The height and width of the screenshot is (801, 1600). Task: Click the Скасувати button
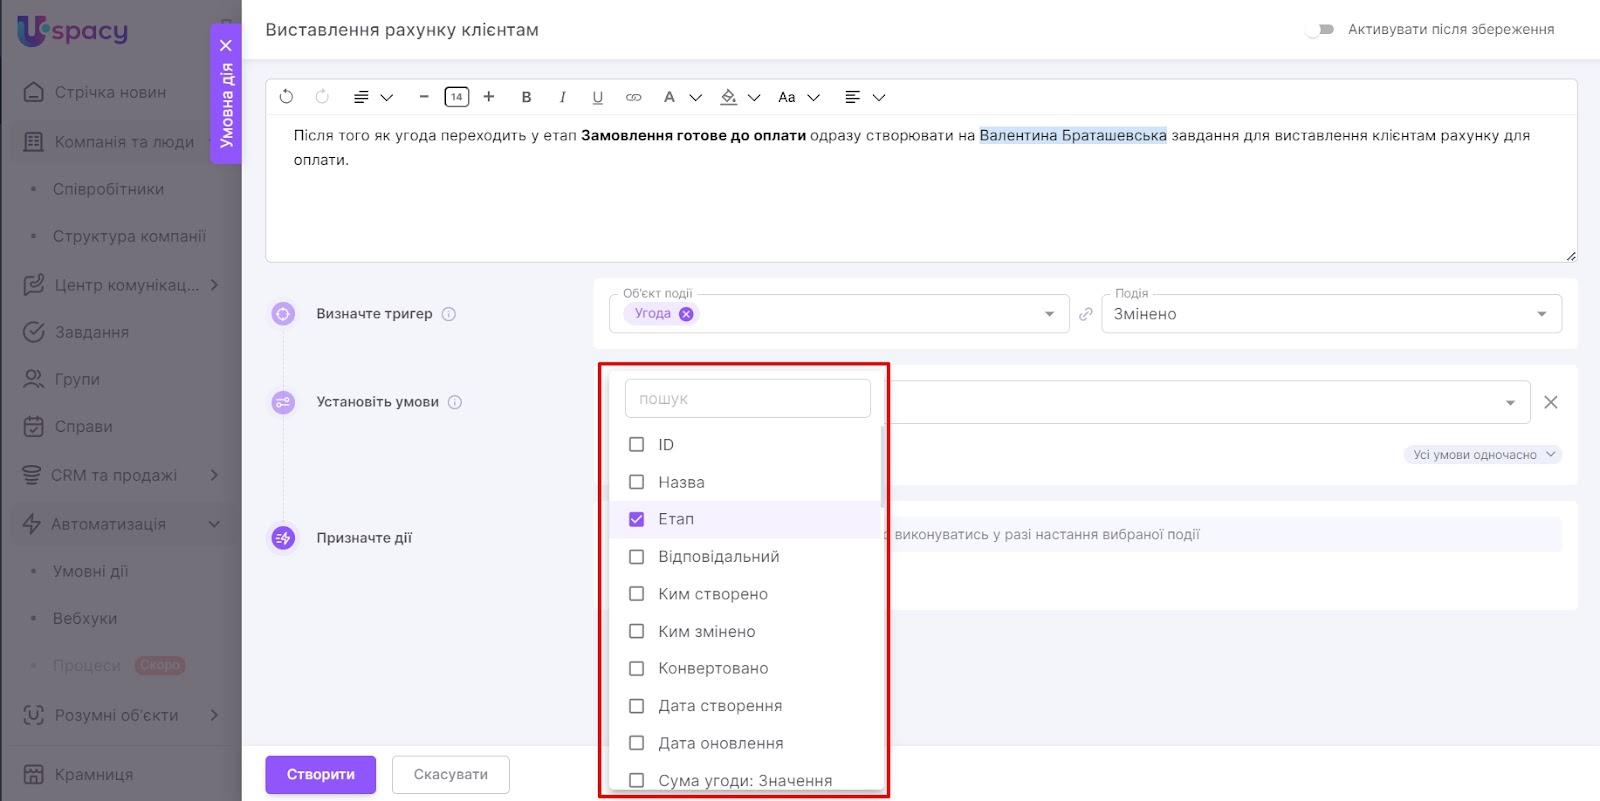[x=450, y=774]
